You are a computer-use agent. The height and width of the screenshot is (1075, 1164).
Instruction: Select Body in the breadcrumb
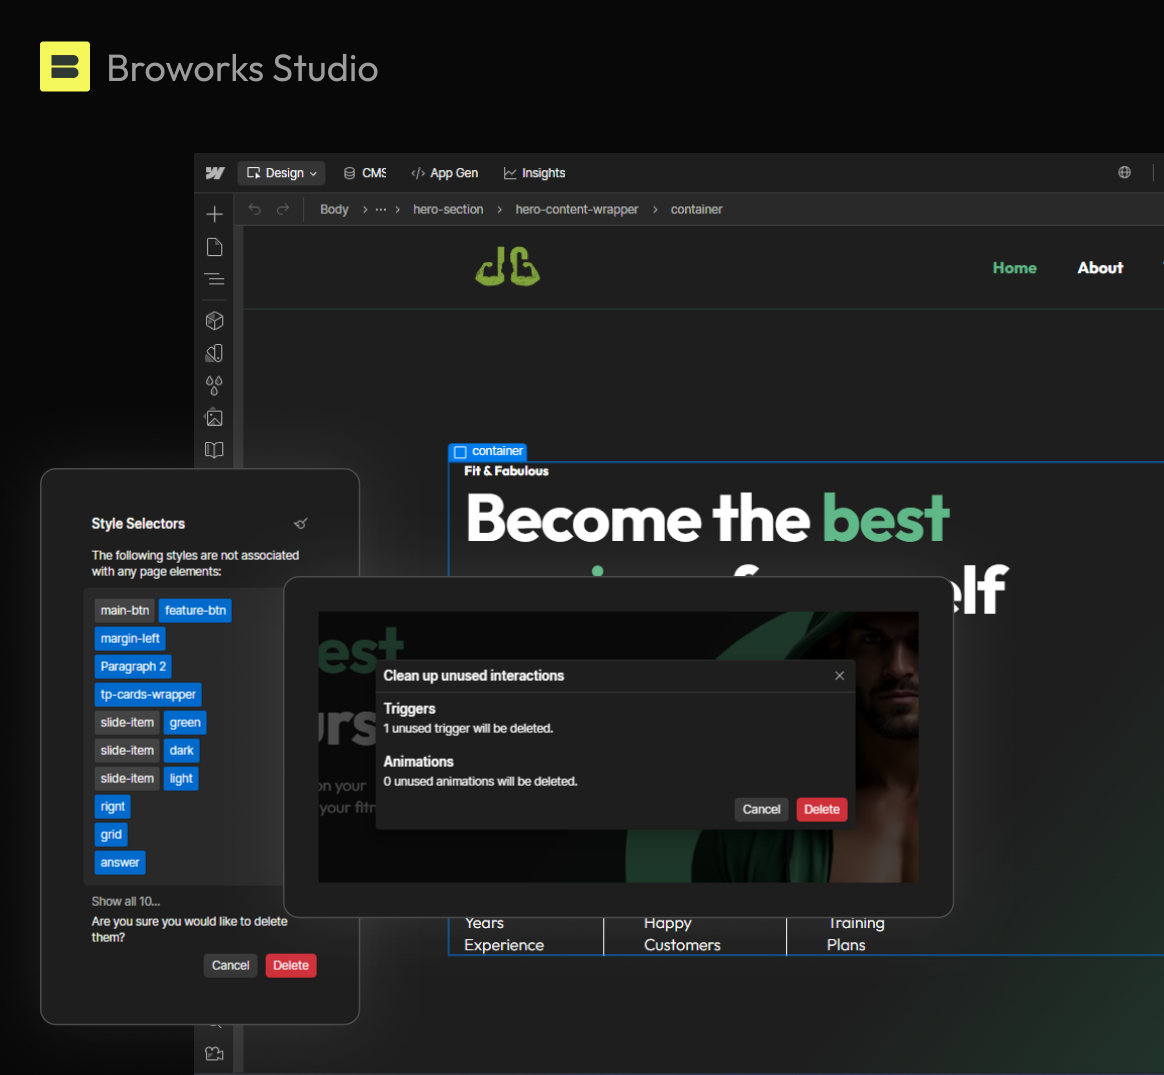(334, 209)
